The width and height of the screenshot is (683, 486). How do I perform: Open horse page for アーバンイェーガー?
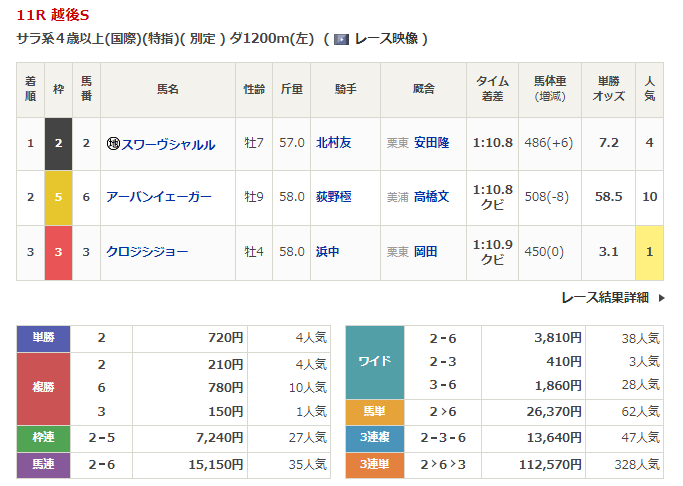point(159,197)
